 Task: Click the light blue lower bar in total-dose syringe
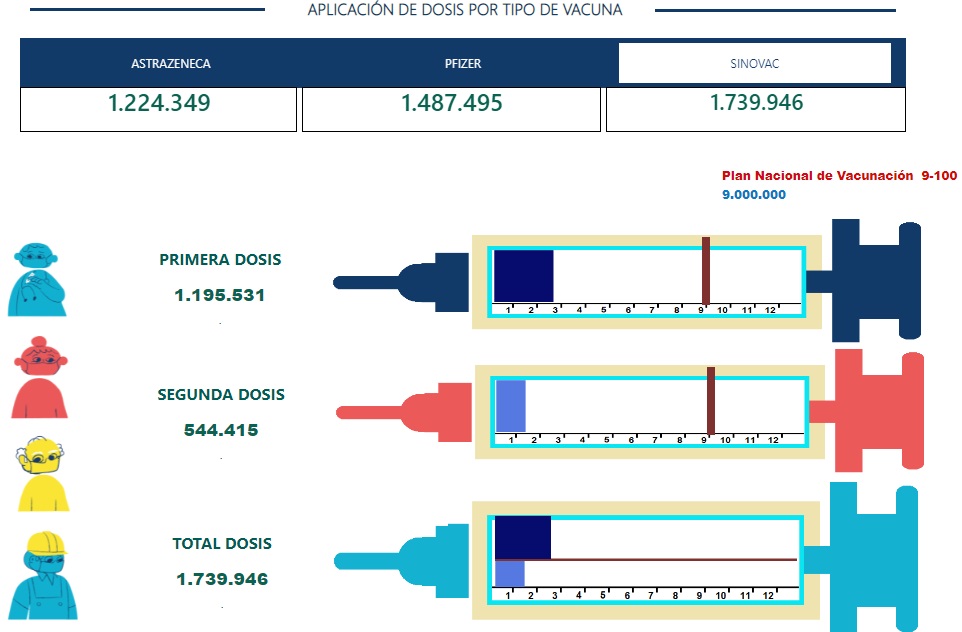[510, 574]
